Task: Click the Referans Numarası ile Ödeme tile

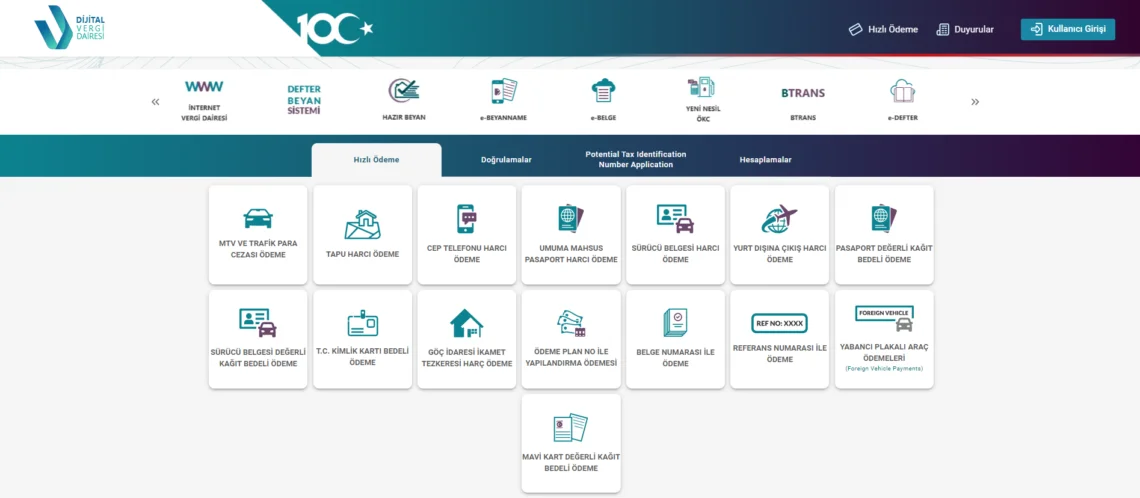Action: (x=779, y=339)
